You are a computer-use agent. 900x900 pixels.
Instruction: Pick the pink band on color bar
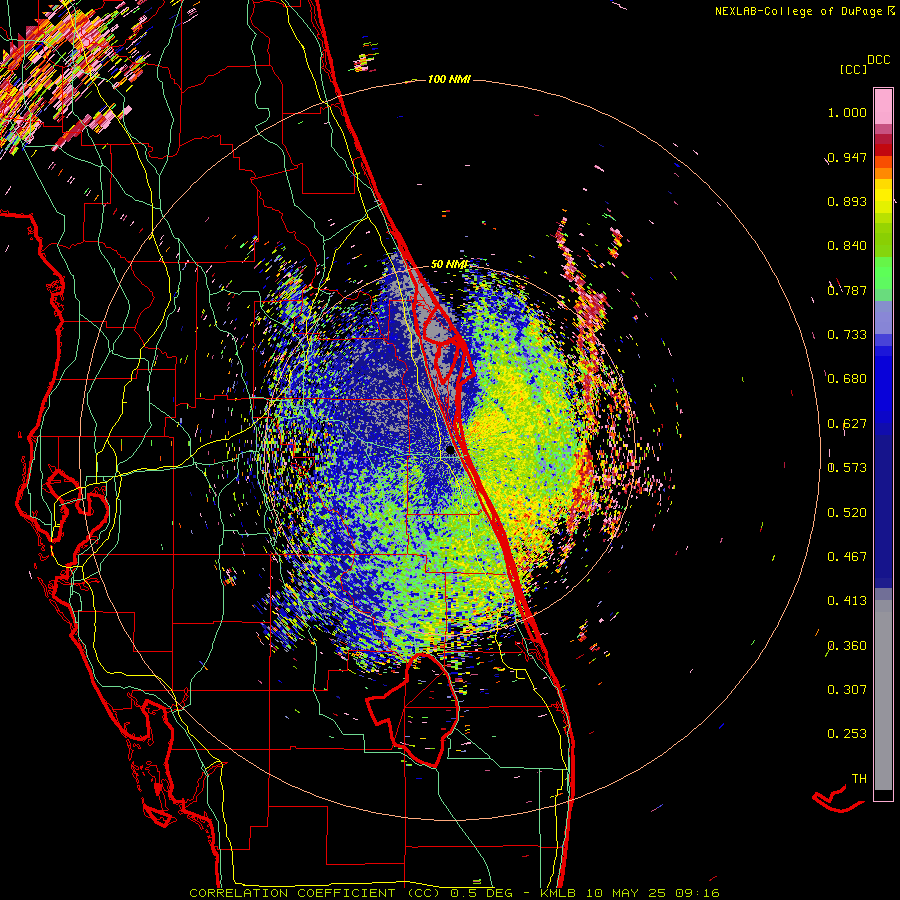point(883,107)
